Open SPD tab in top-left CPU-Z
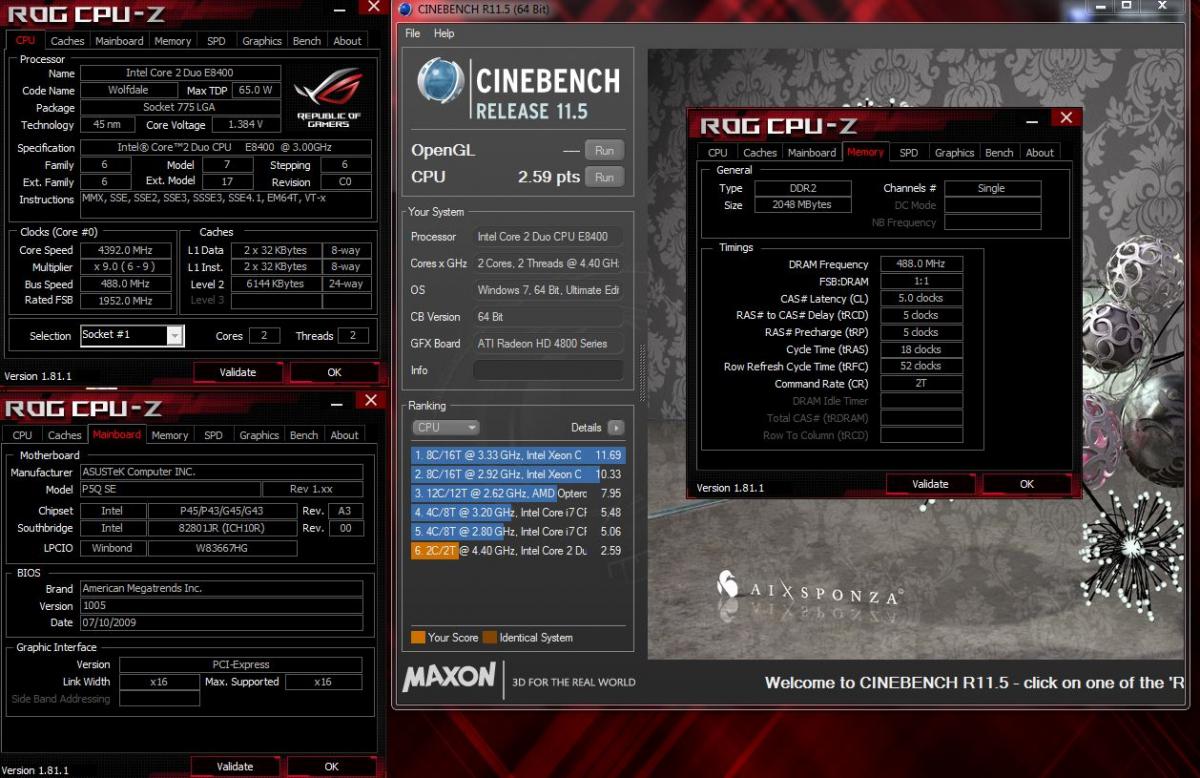 coord(216,41)
